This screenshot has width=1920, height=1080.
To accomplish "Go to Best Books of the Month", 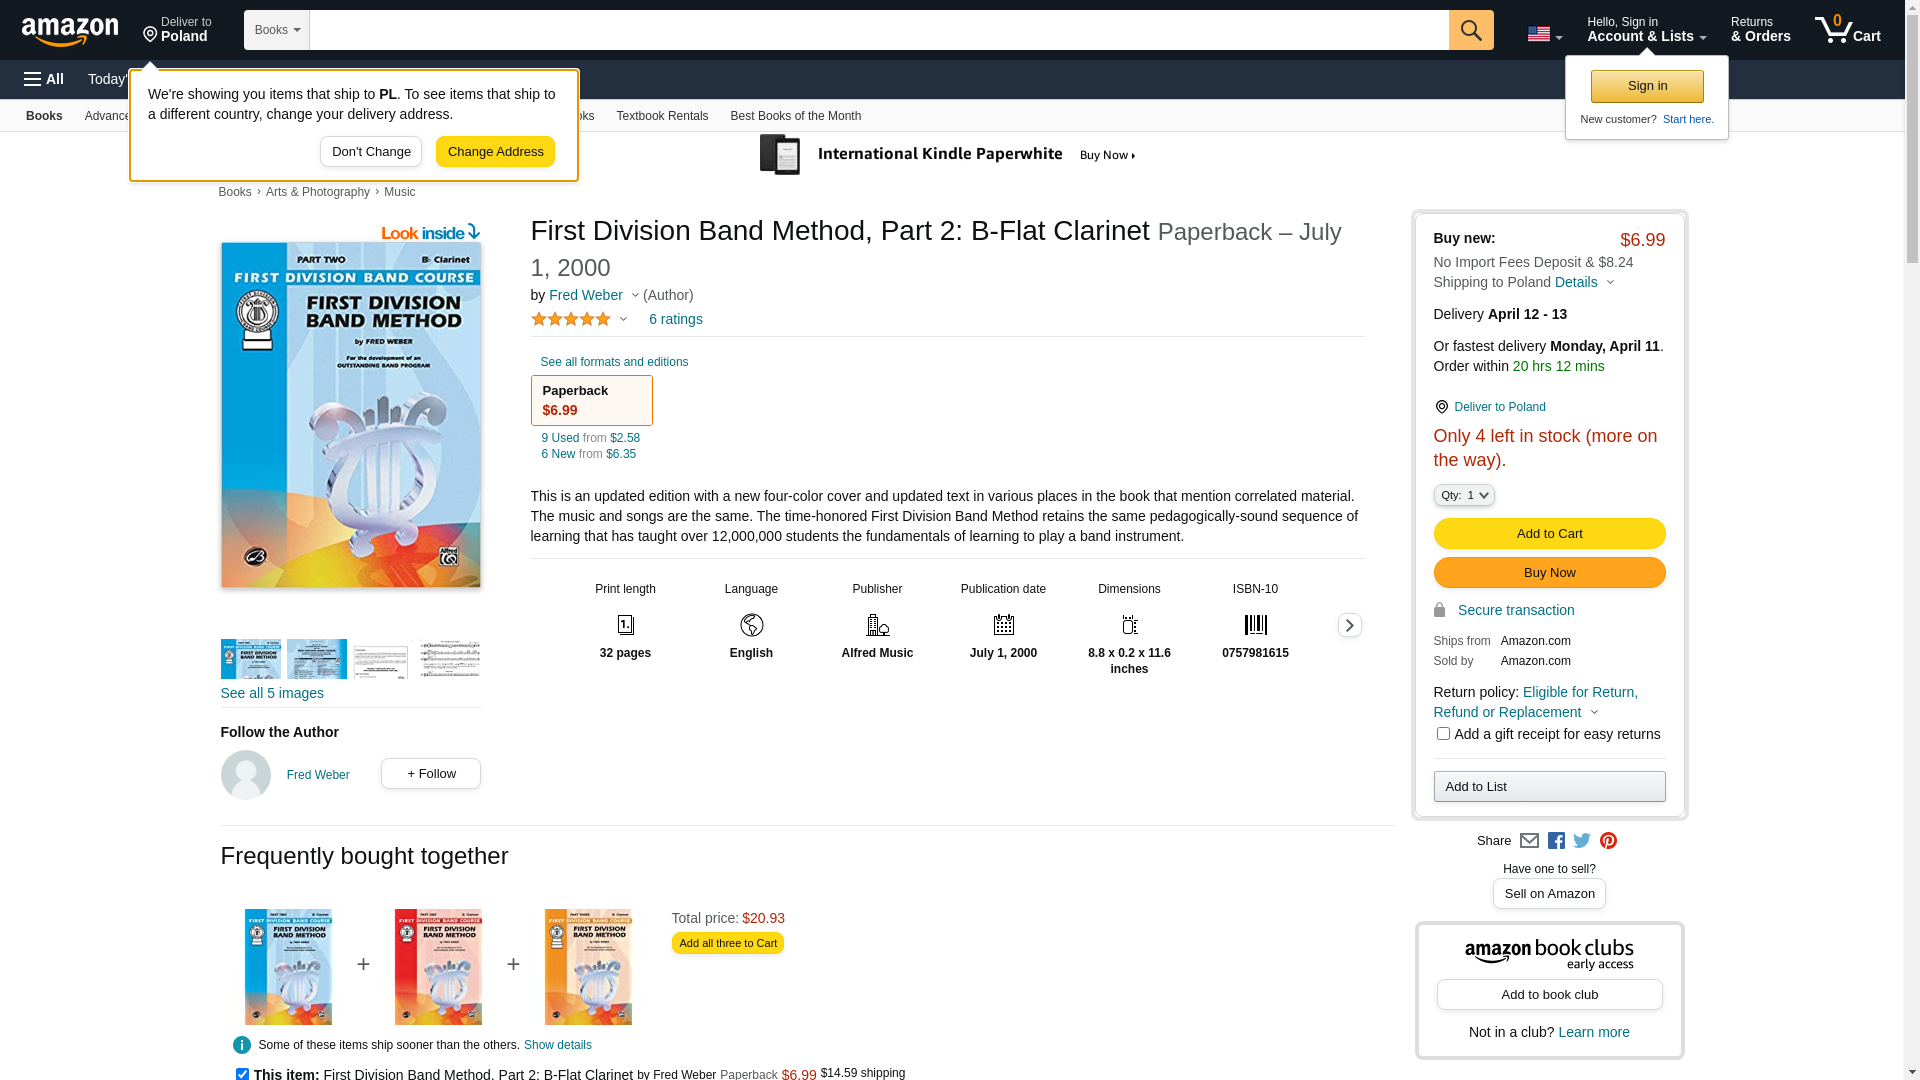I will pos(795,116).
